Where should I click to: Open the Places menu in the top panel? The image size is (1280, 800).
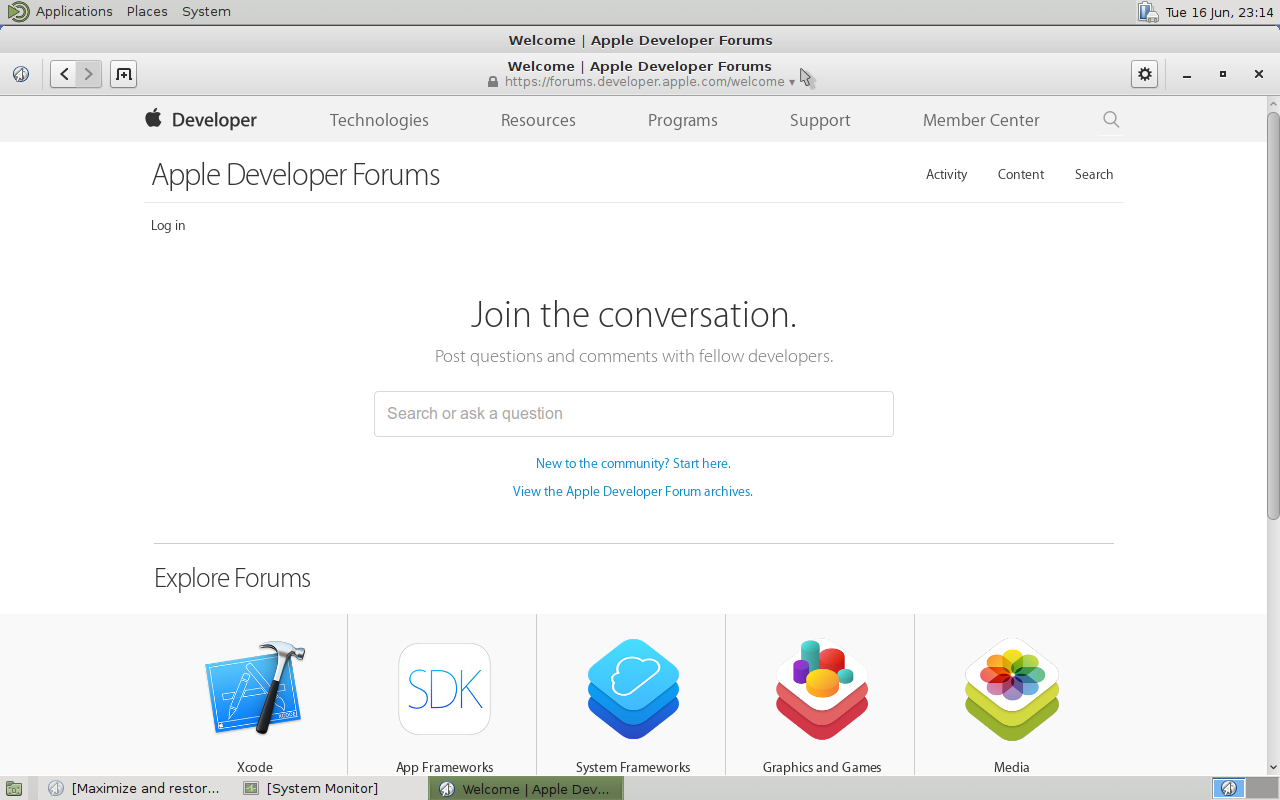pos(147,12)
